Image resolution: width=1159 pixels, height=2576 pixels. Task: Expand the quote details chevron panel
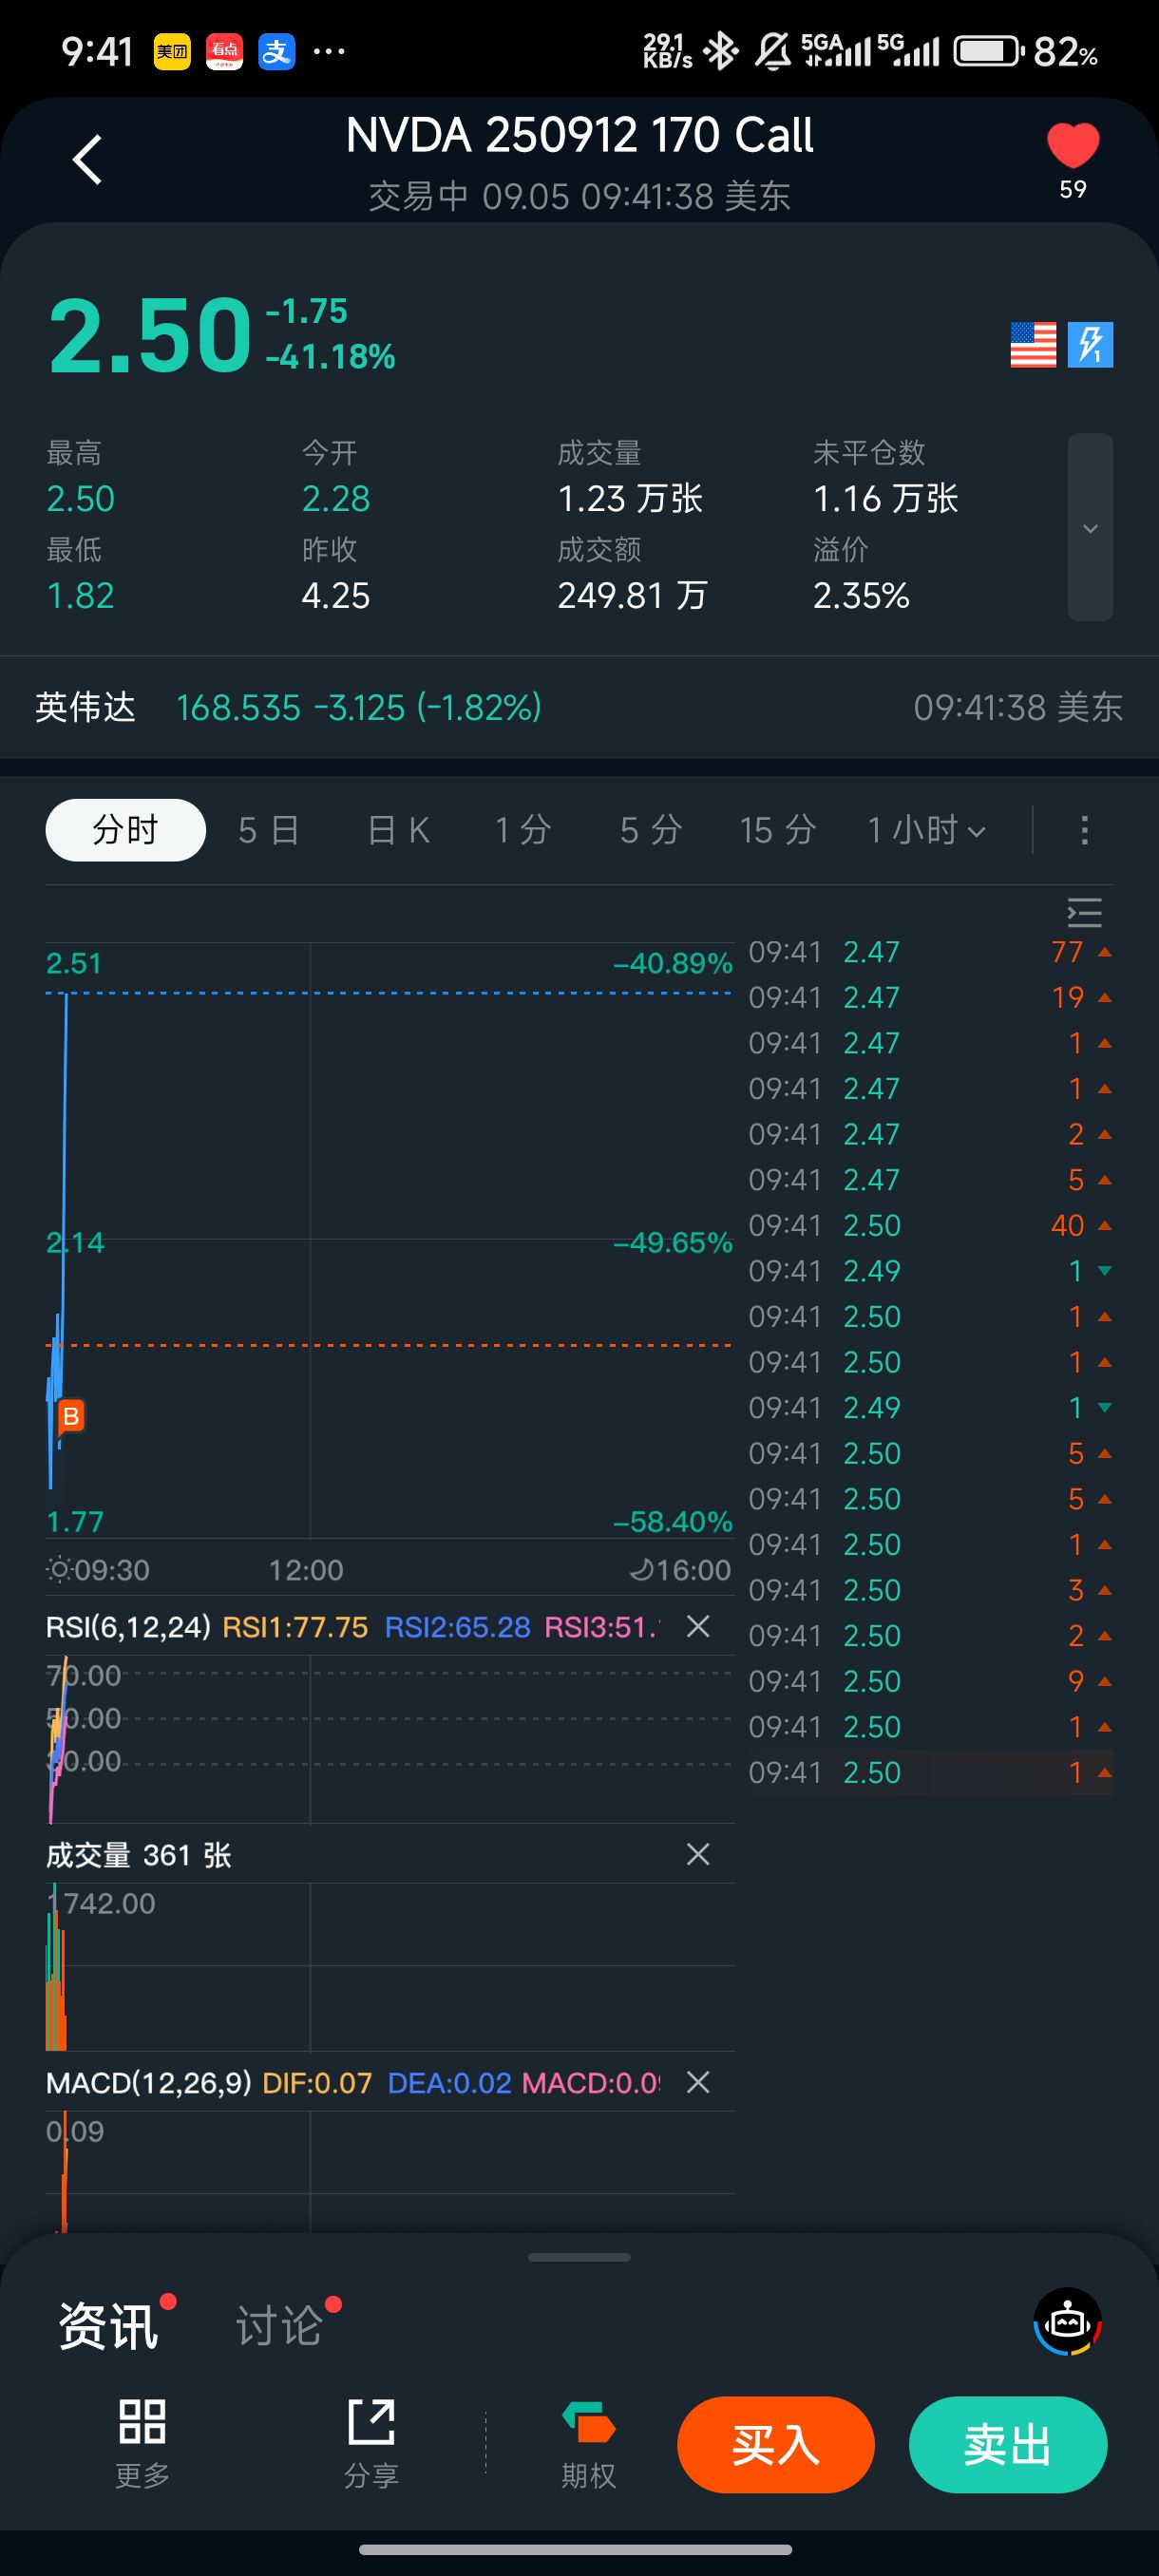(1090, 527)
